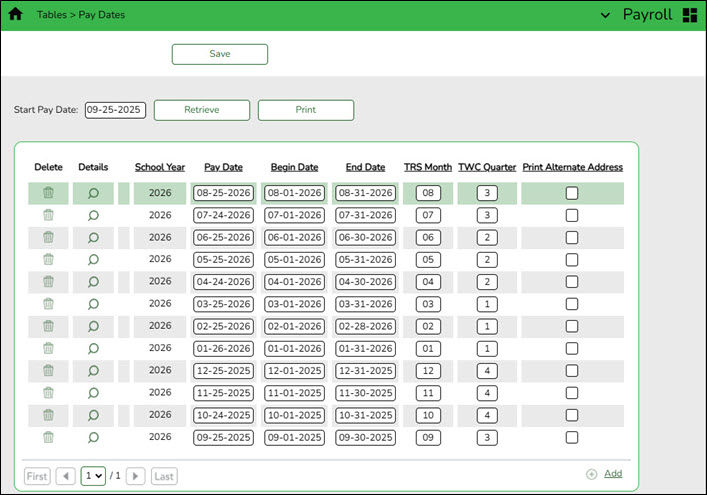
Task: Delete the 07-24-2026 pay date row
Action: point(48,215)
